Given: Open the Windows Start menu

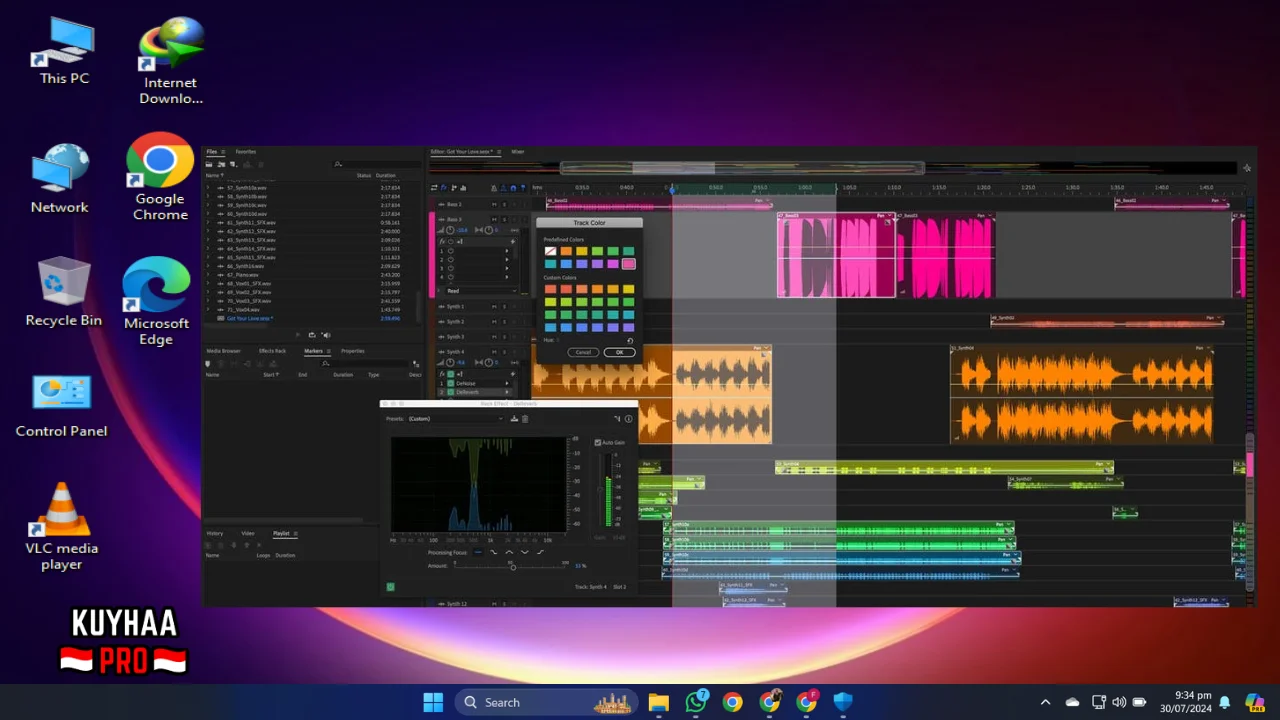Looking at the screenshot, I should 433,702.
